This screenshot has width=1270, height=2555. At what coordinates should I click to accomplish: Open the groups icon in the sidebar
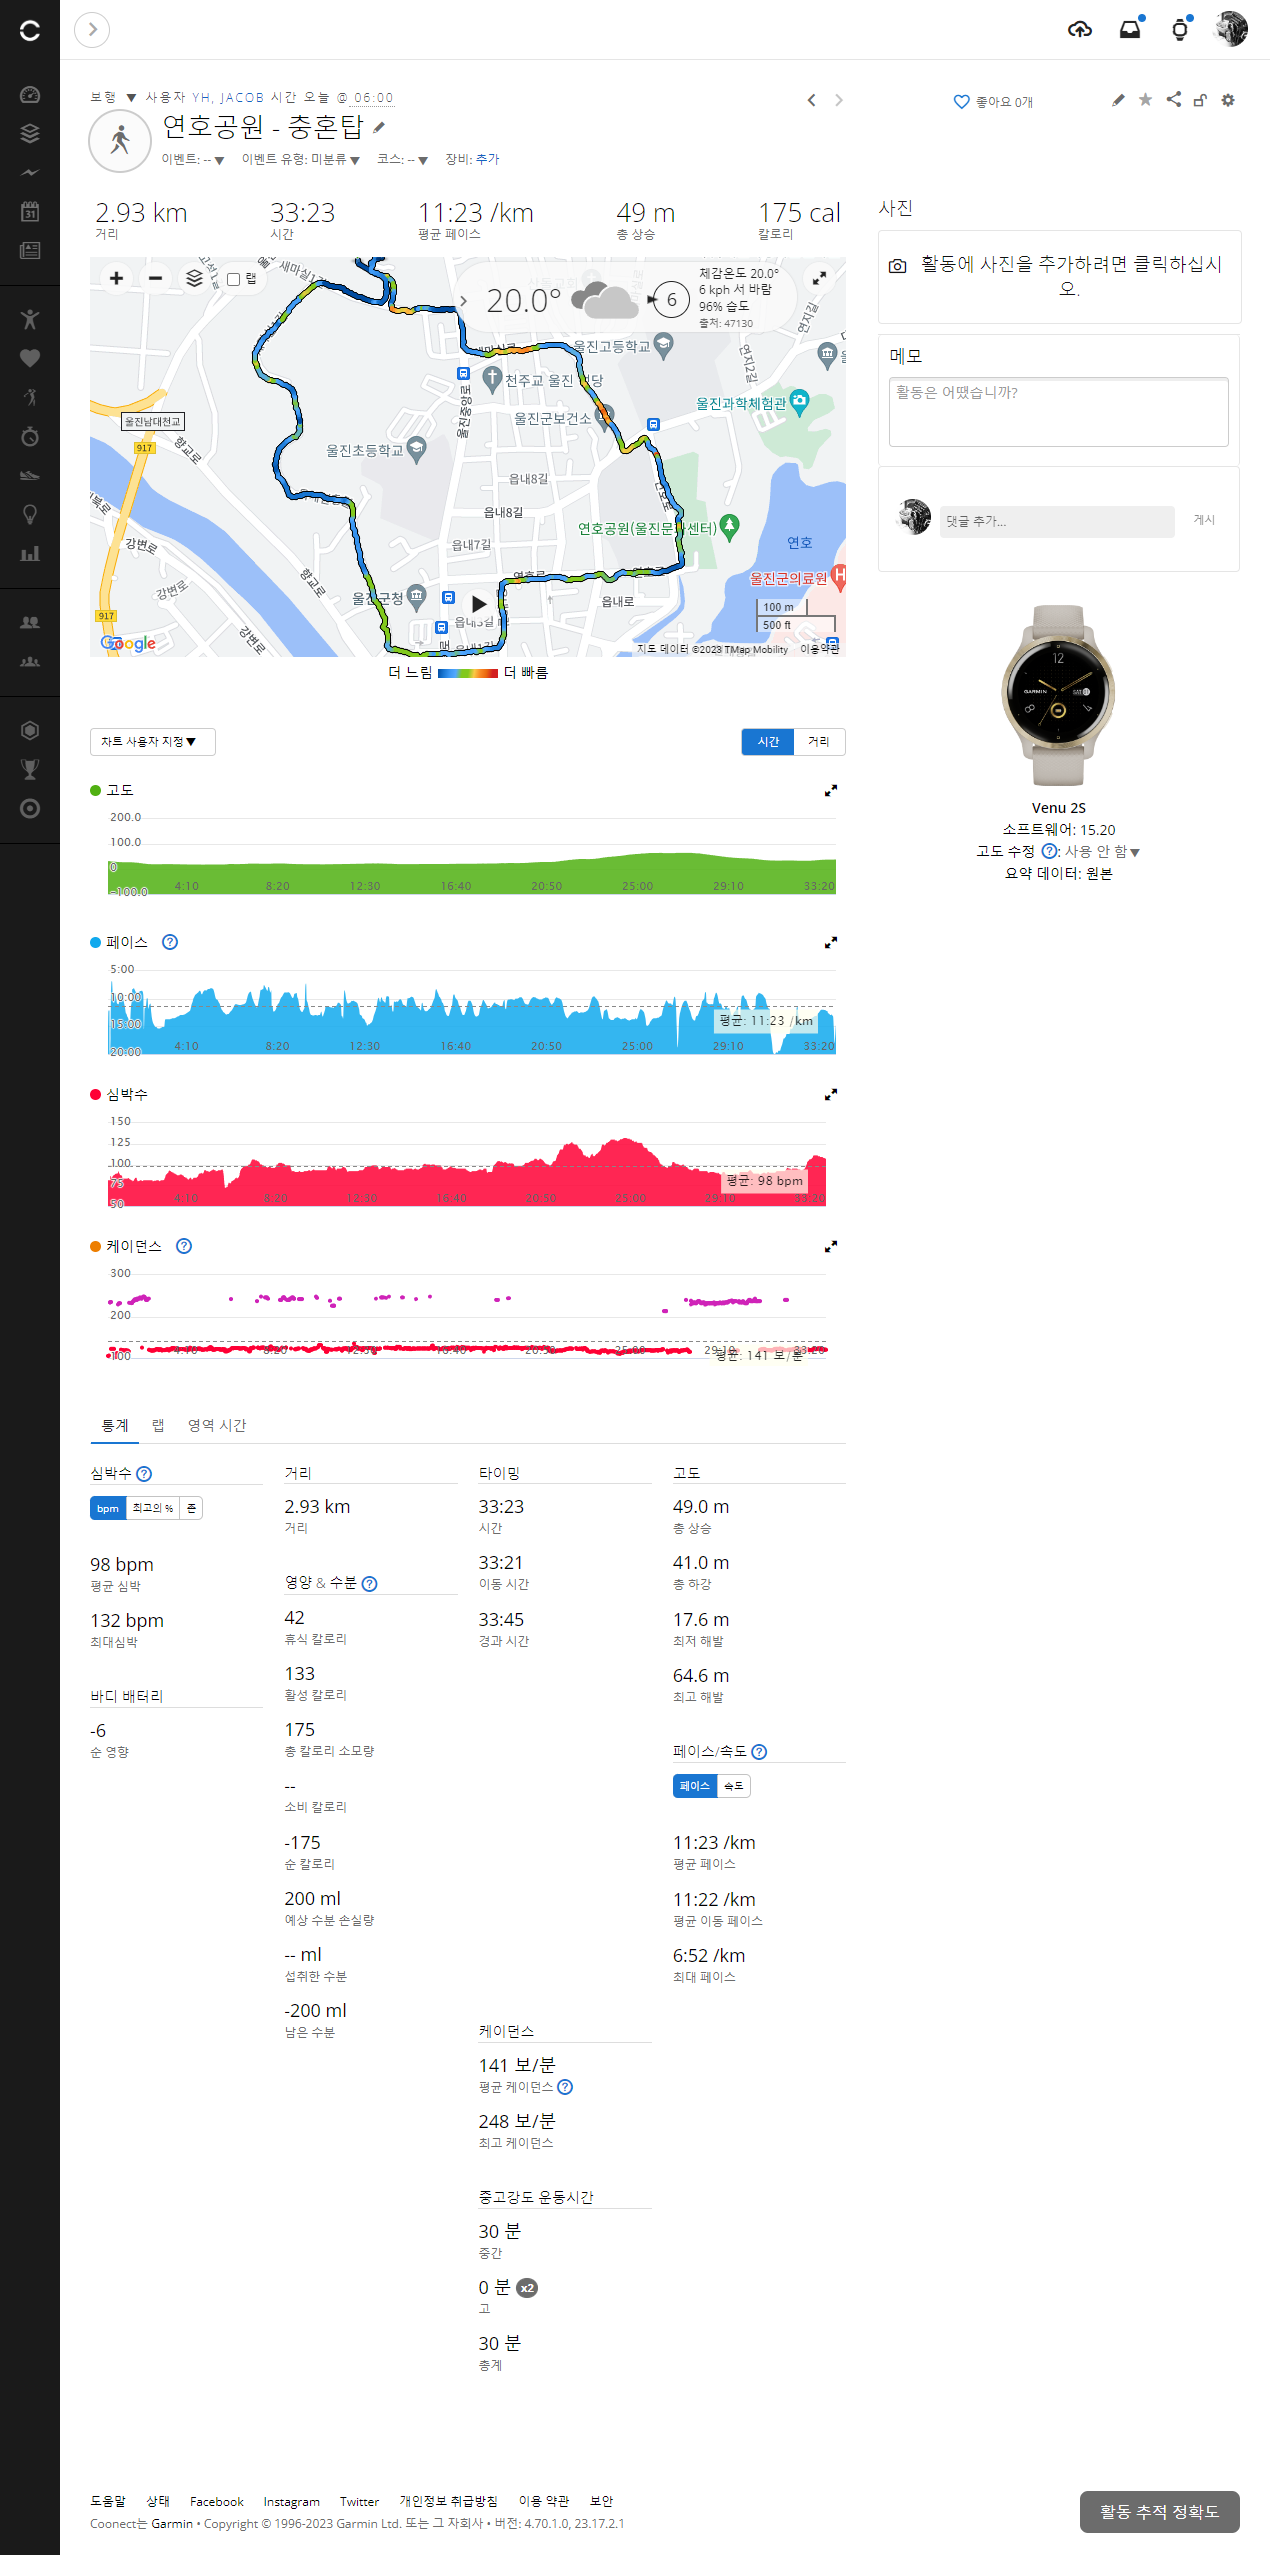(x=30, y=661)
